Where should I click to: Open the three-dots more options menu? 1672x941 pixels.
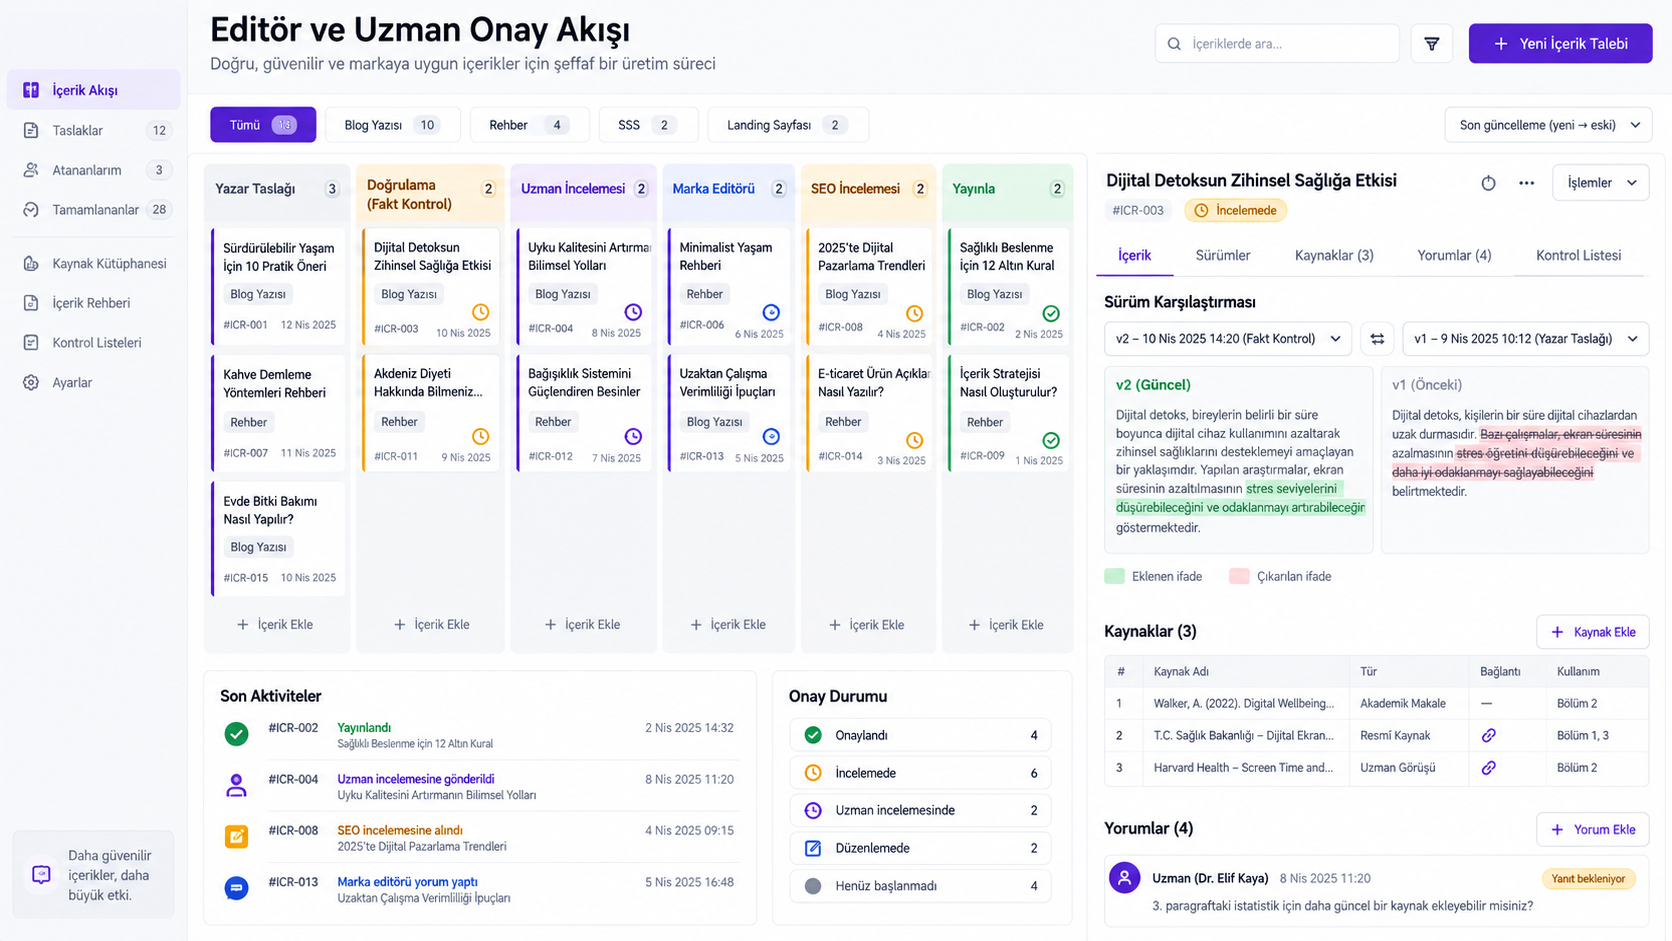(1526, 183)
